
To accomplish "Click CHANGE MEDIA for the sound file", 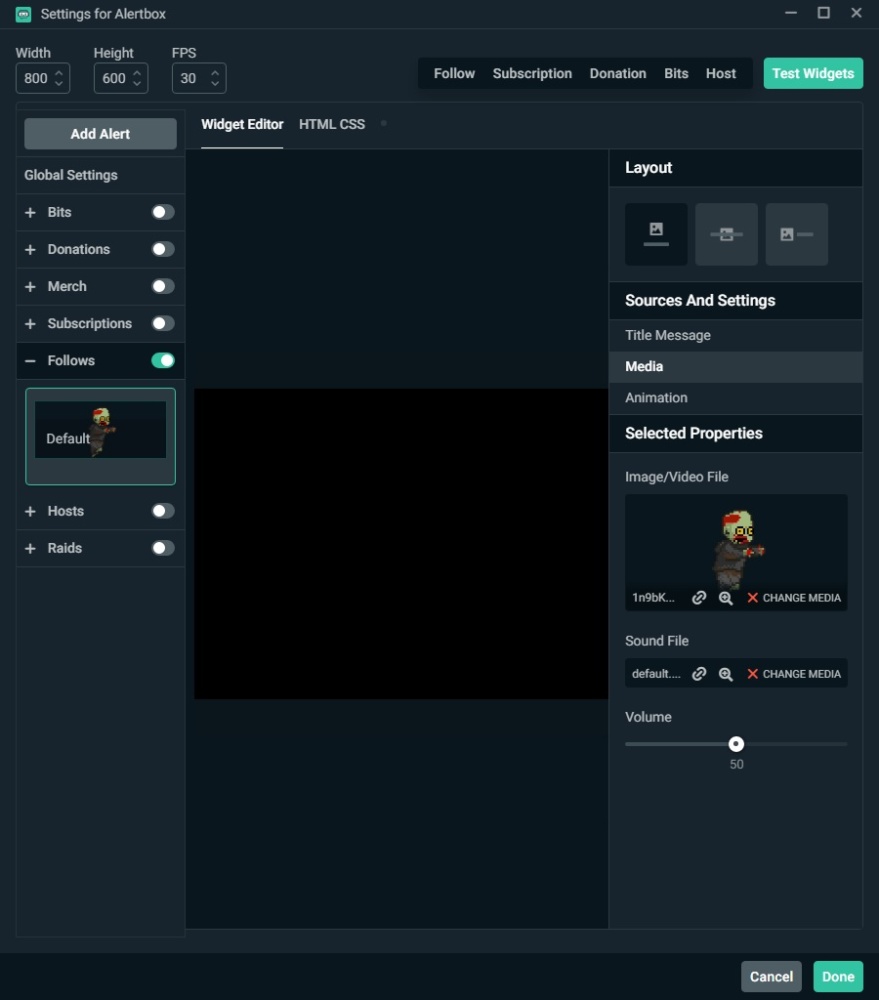I will [801, 674].
